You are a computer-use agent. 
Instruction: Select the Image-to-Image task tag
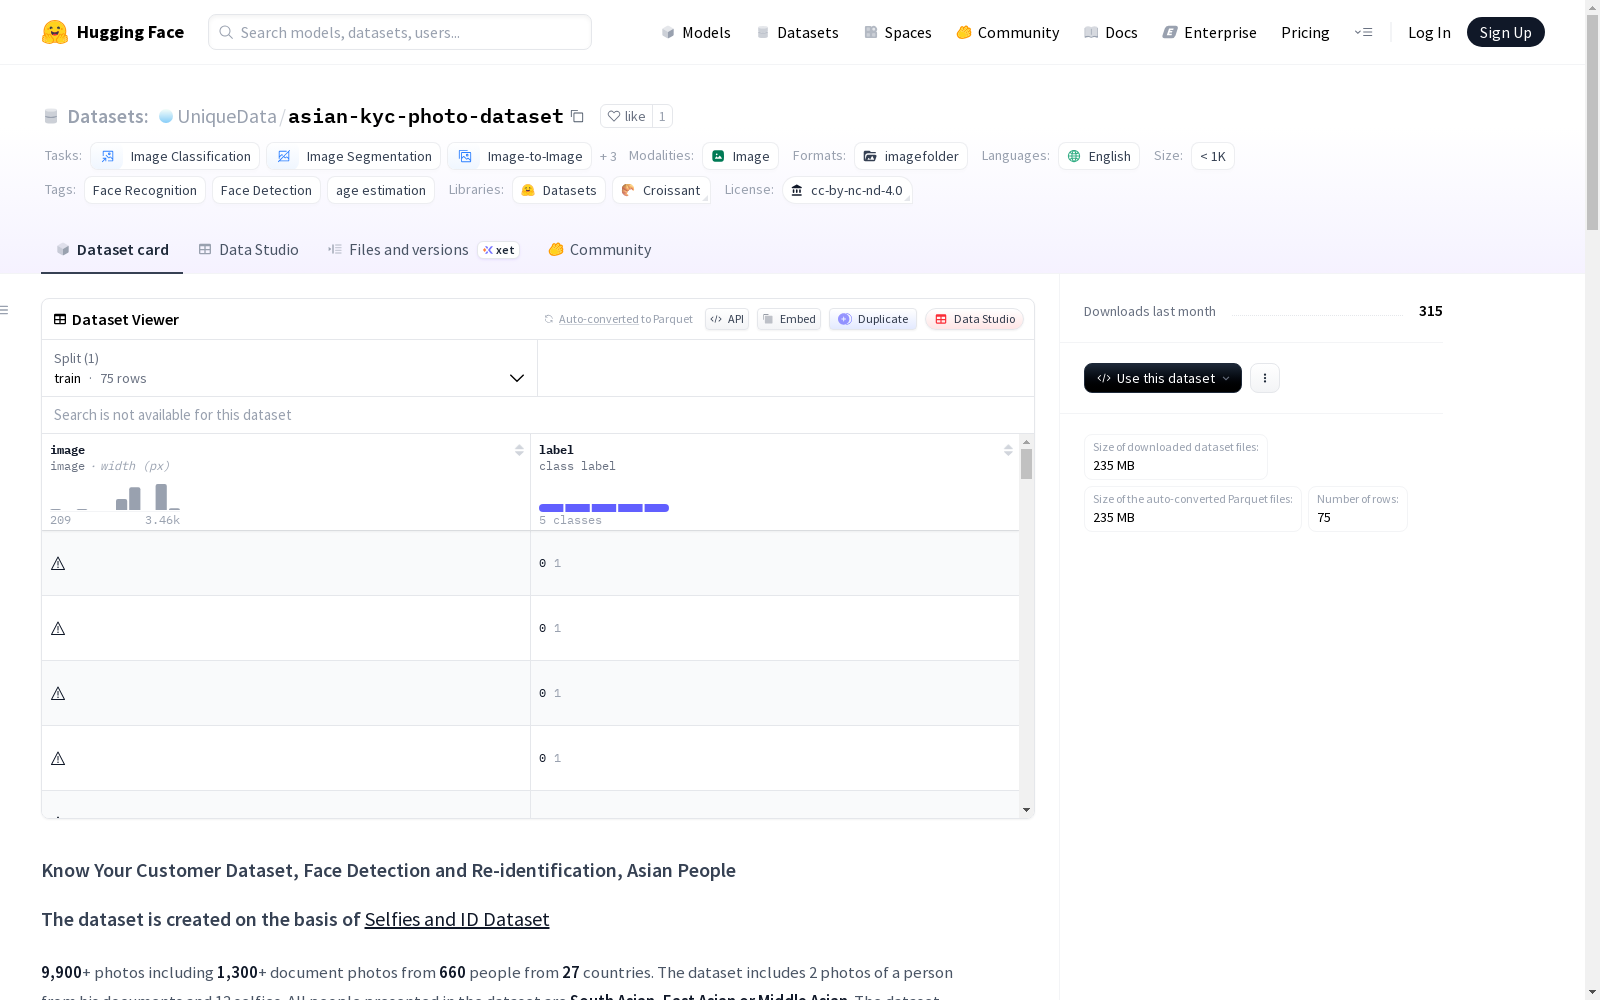(520, 156)
